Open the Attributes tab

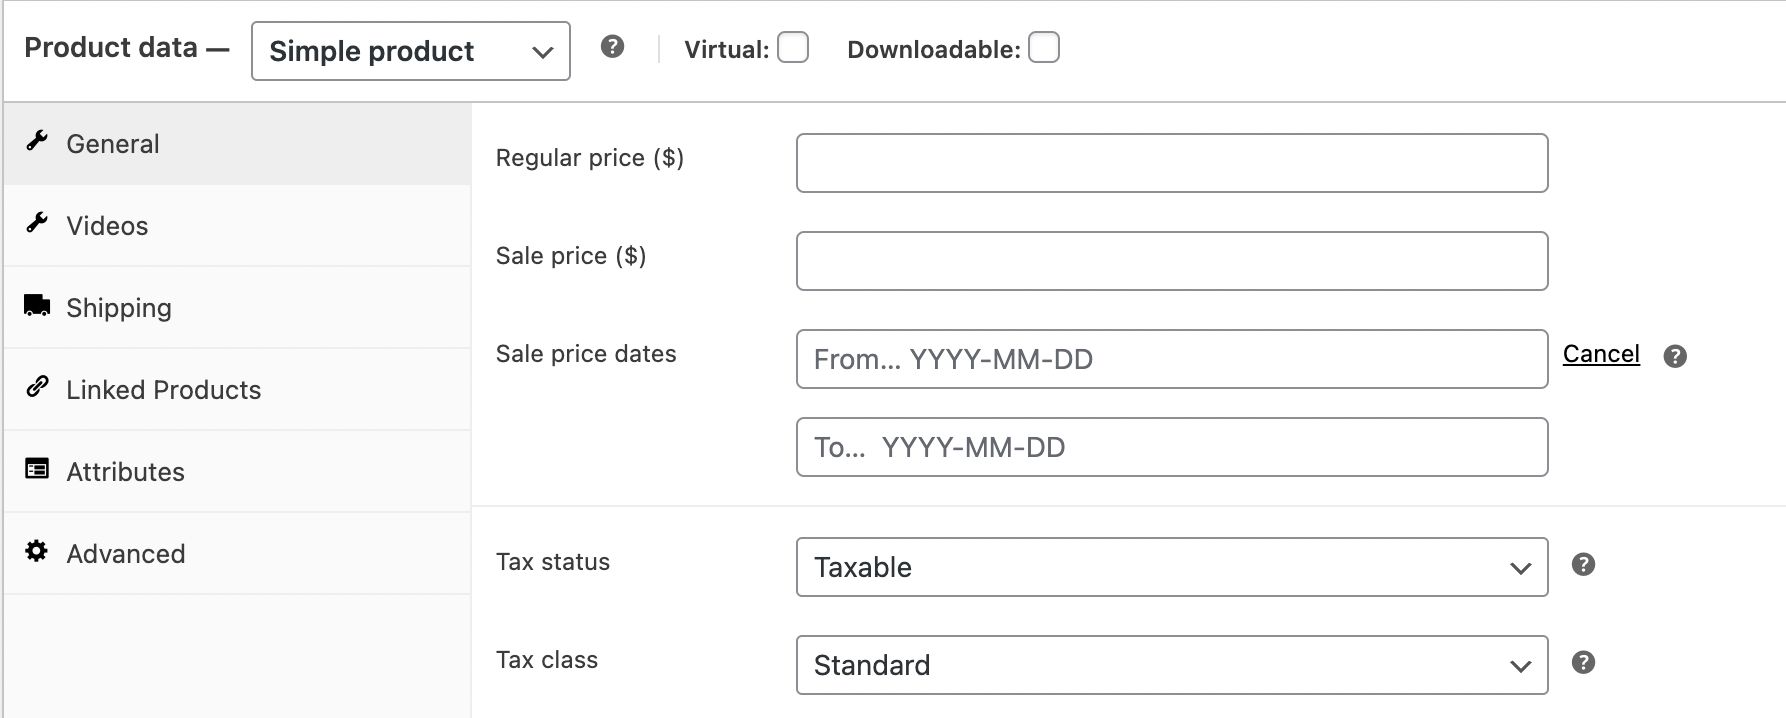click(237, 471)
